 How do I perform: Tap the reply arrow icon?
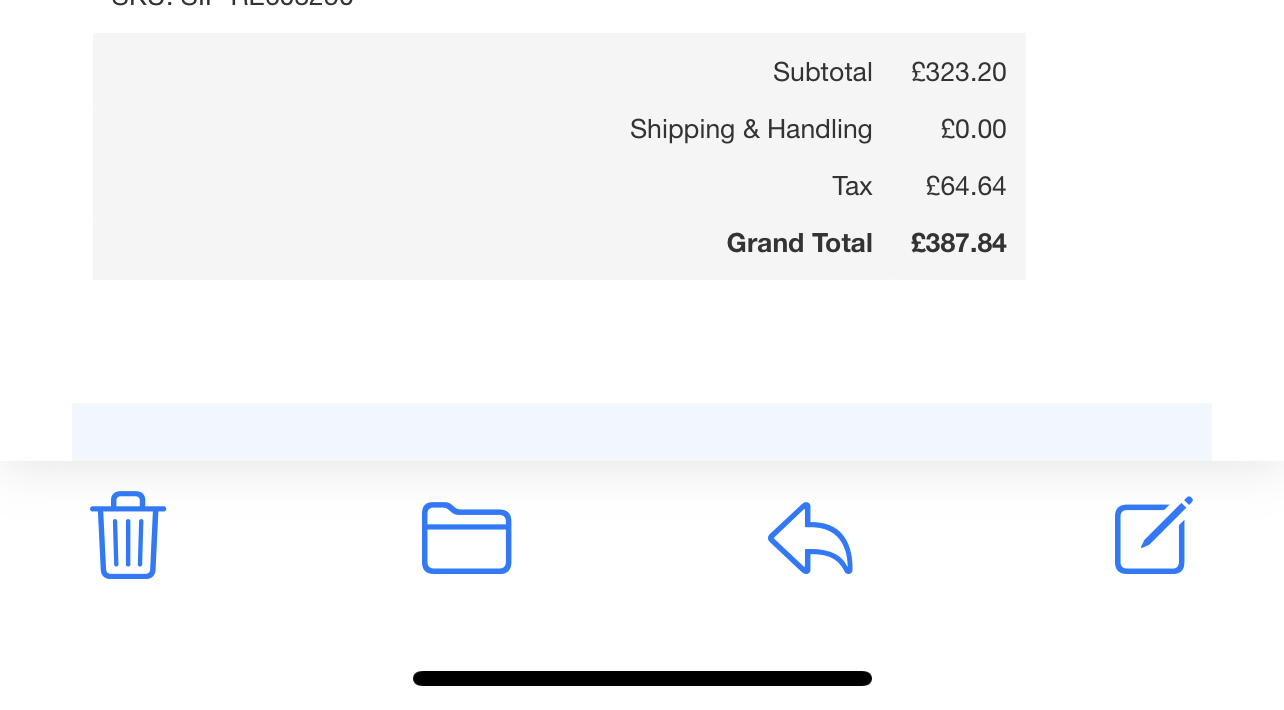[x=810, y=538]
